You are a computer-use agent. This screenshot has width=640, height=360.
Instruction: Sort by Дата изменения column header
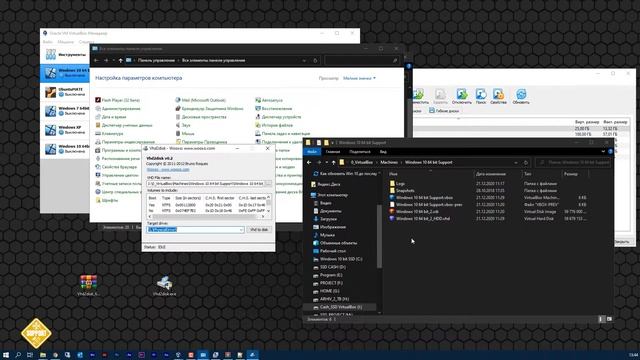pos(491,174)
